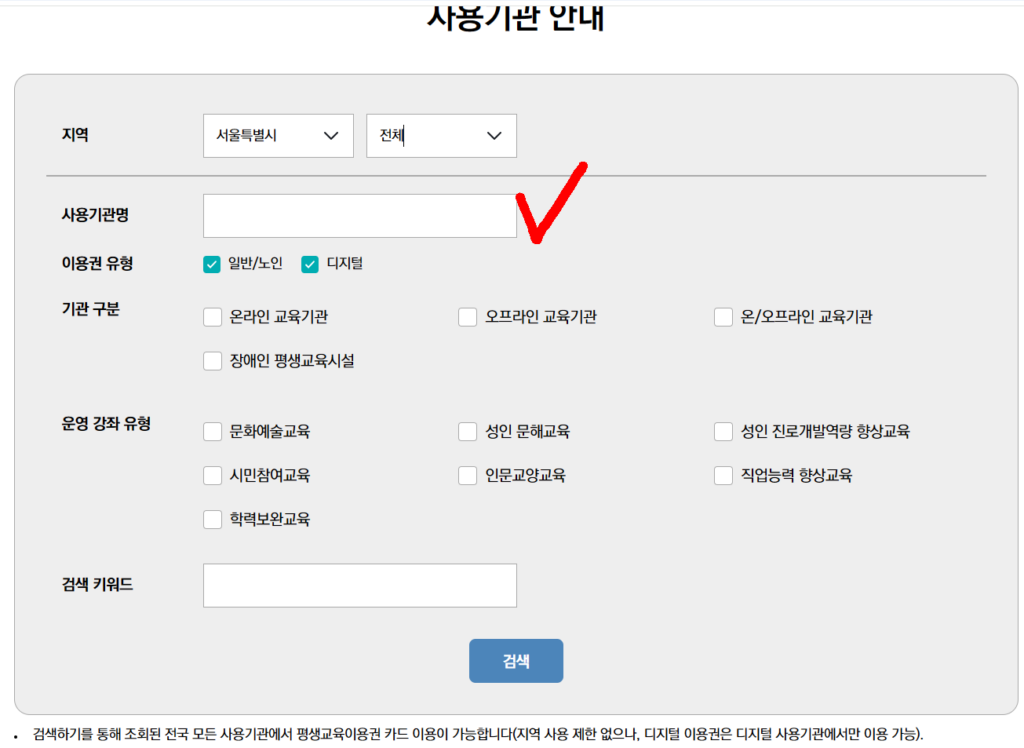1024x748 pixels.
Task: Click the 사용기관명 text input field
Action: pyautogui.click(x=359, y=216)
